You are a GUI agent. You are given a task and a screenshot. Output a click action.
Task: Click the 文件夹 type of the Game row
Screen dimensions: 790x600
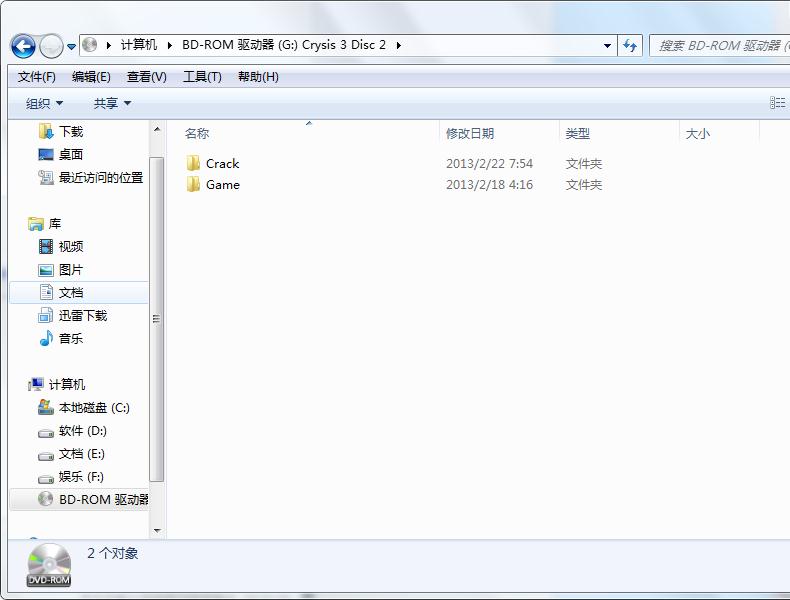pos(583,185)
